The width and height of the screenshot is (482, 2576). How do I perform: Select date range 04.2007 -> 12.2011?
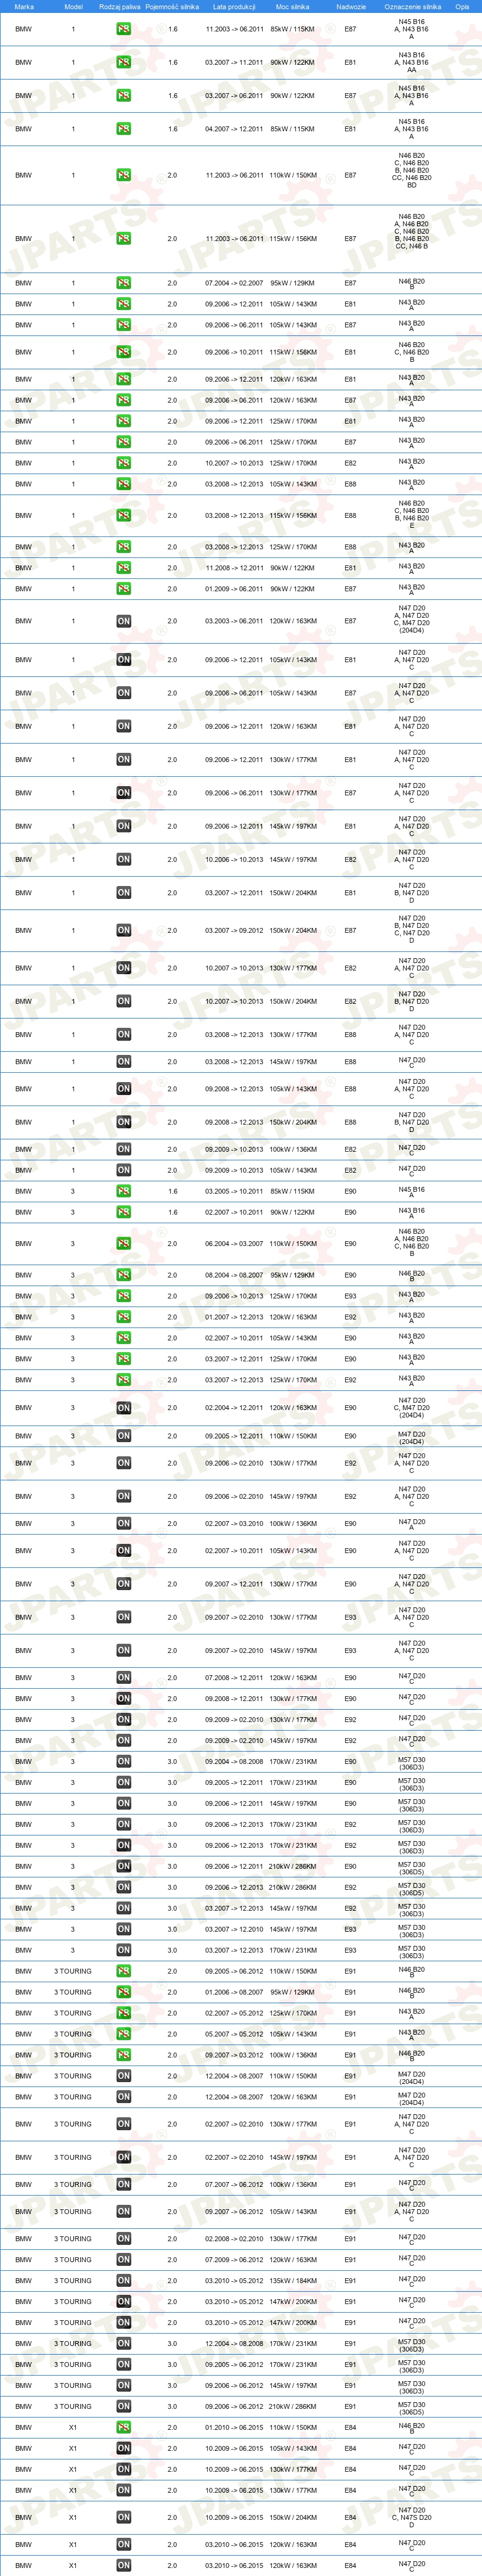pyautogui.click(x=234, y=129)
